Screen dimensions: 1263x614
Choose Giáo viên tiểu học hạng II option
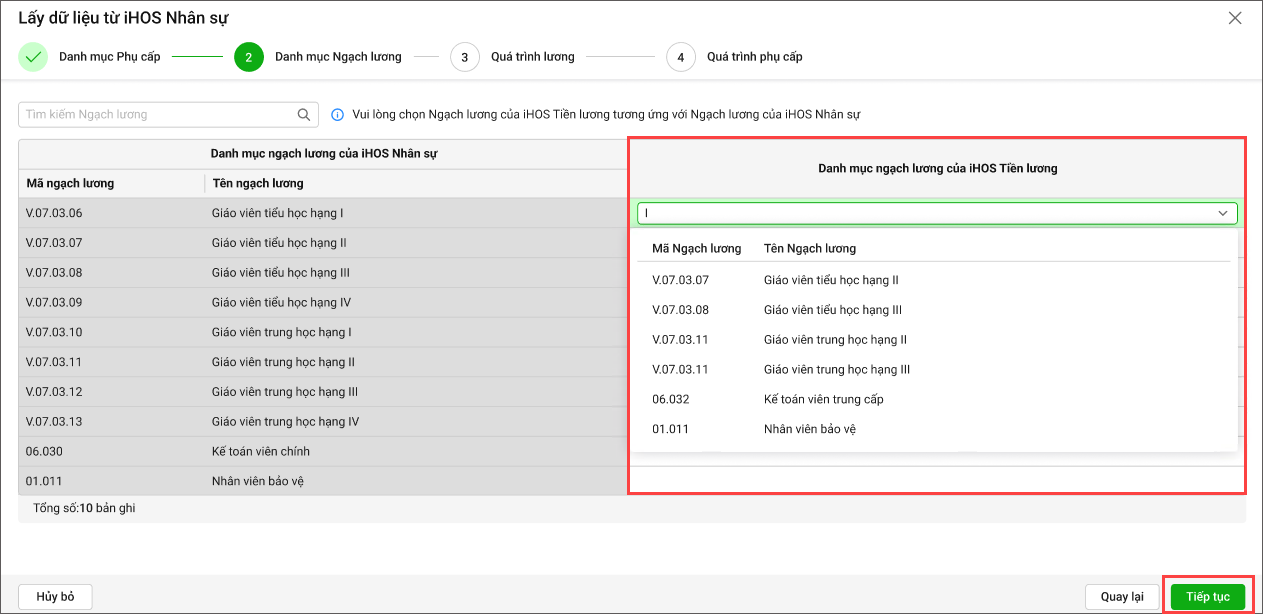(831, 280)
